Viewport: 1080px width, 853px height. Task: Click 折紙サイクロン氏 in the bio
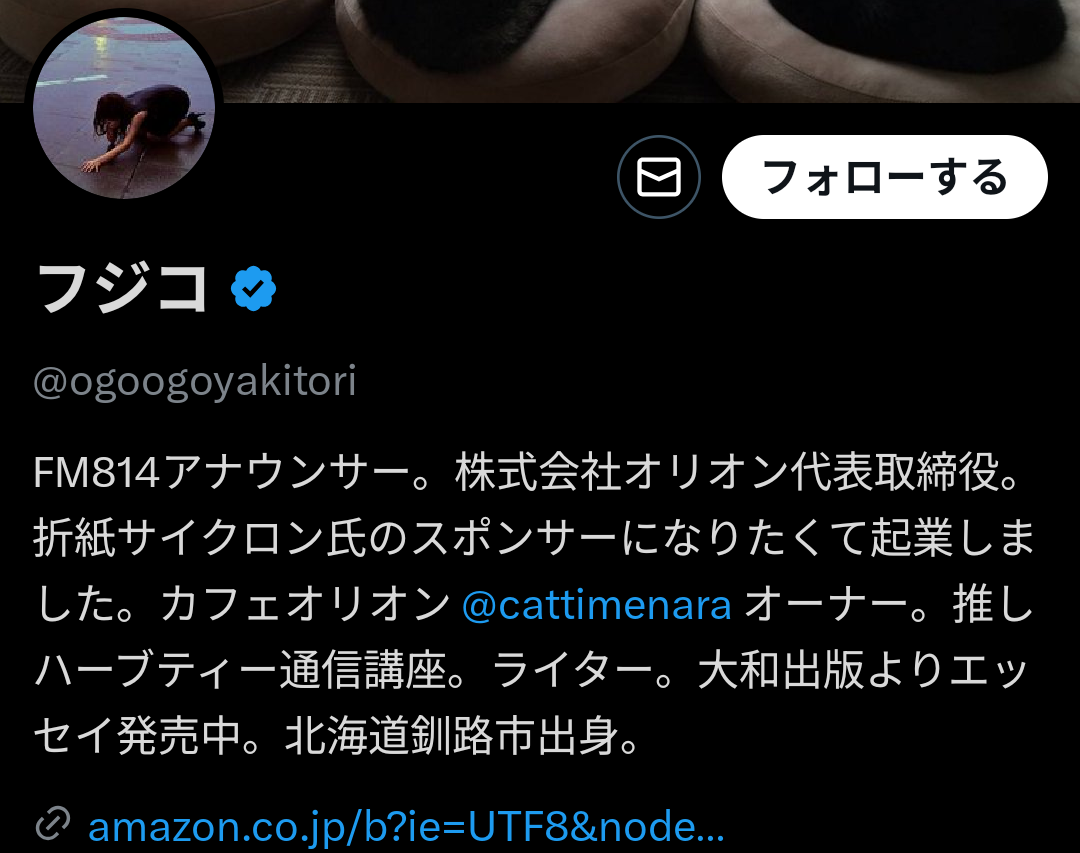pos(200,539)
